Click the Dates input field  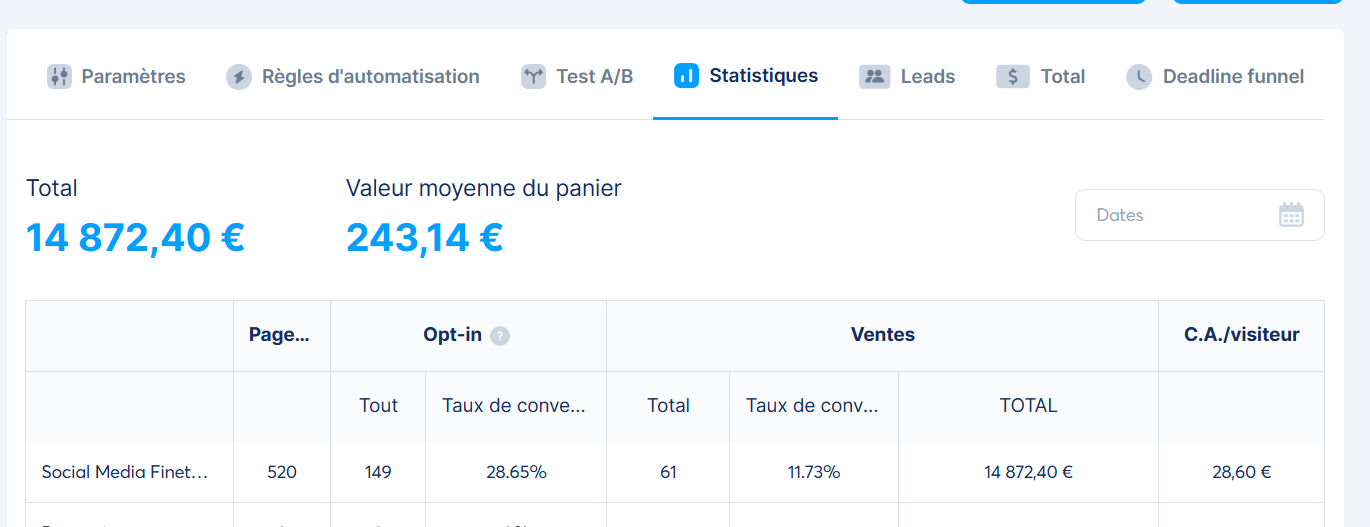pyautogui.click(x=1180, y=215)
